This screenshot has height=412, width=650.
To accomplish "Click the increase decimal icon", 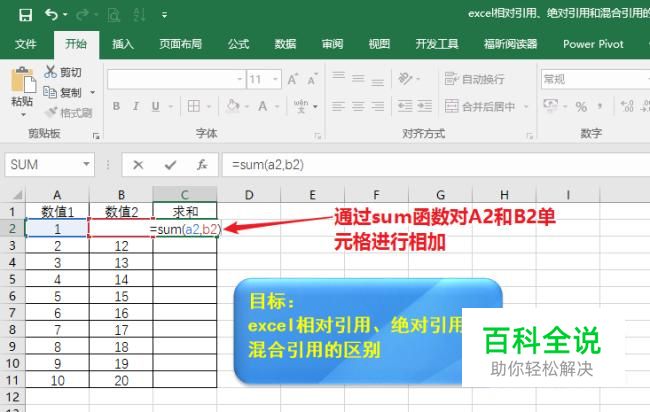I will [626, 107].
